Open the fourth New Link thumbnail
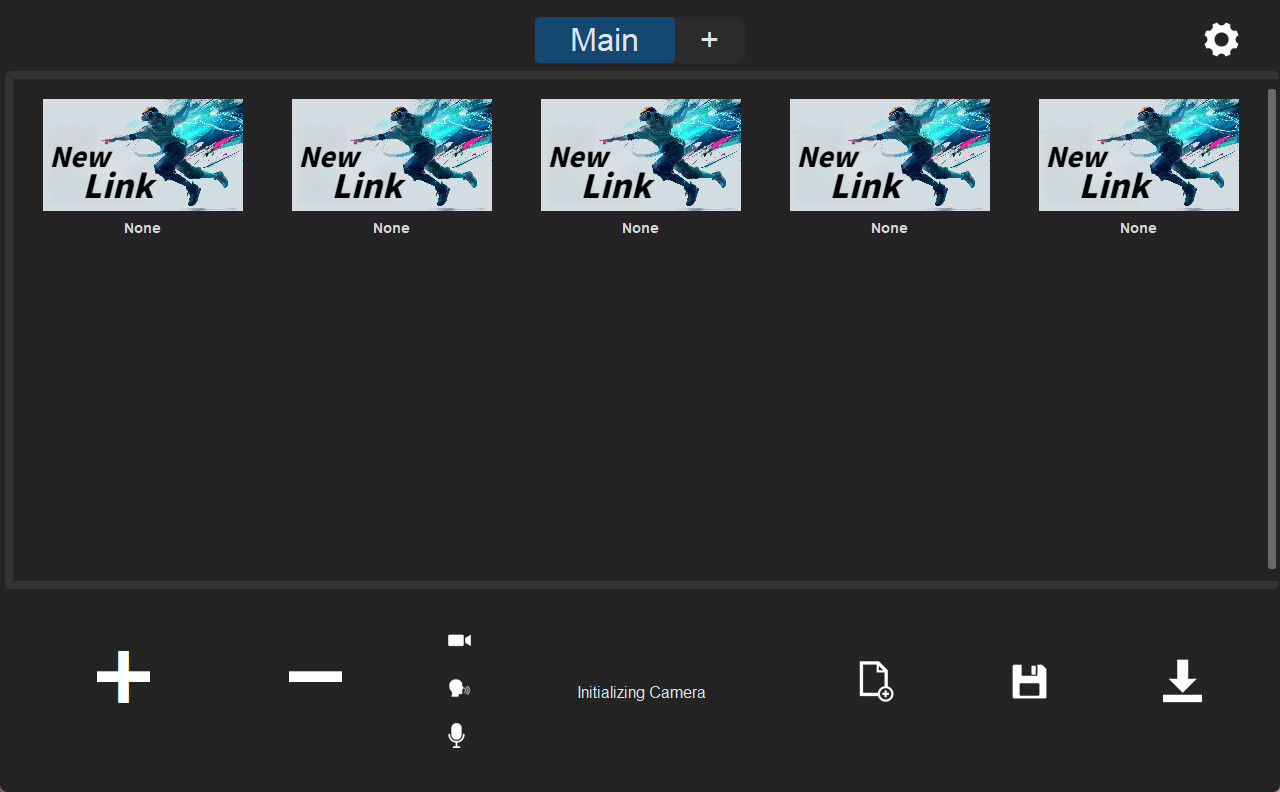The height and width of the screenshot is (792, 1280). (889, 155)
